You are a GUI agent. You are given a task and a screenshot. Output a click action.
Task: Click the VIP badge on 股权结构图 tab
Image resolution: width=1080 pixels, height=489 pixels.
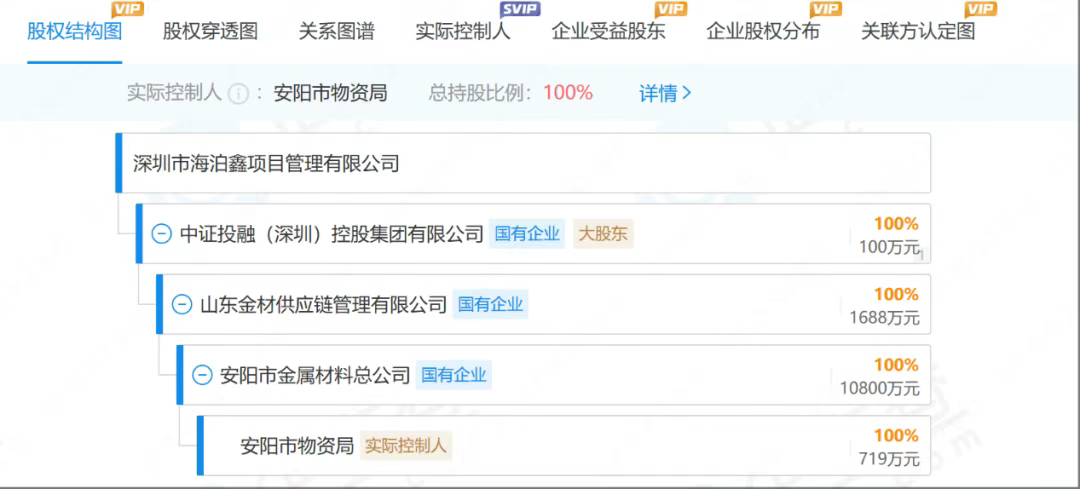127,8
